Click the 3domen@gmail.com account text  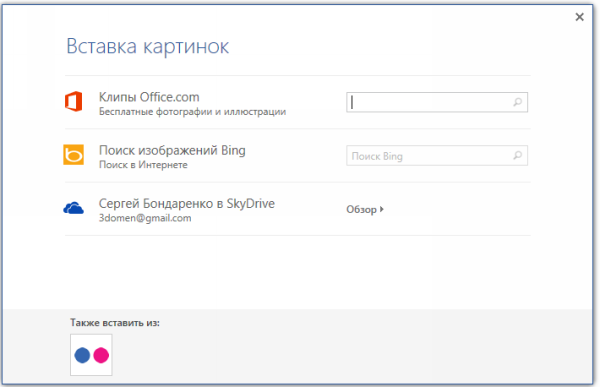145,218
